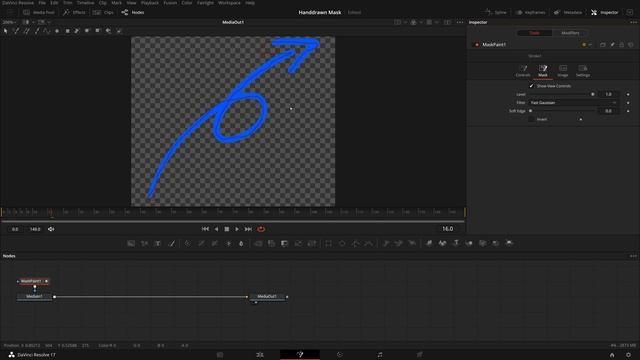Open the Controls tab of MaskPaint1

point(522,71)
